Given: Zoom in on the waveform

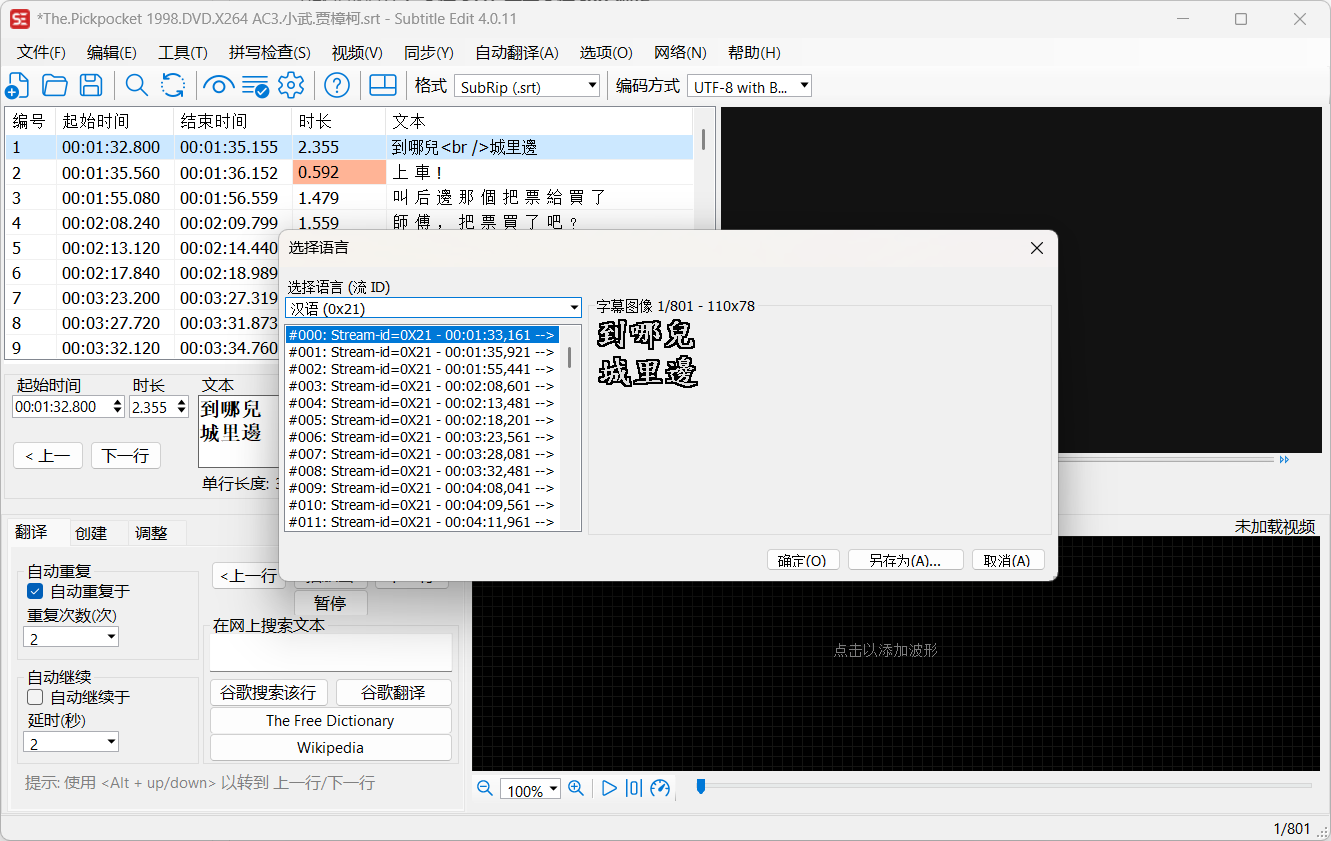Looking at the screenshot, I should pos(576,788).
